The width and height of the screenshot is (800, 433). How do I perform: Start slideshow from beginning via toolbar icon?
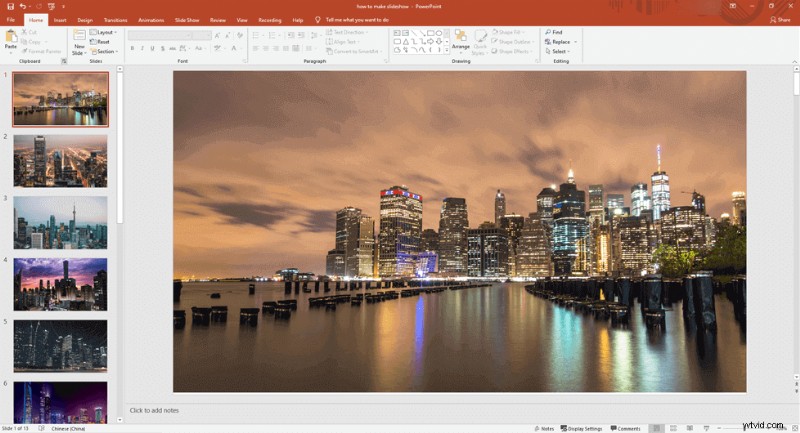click(51, 7)
